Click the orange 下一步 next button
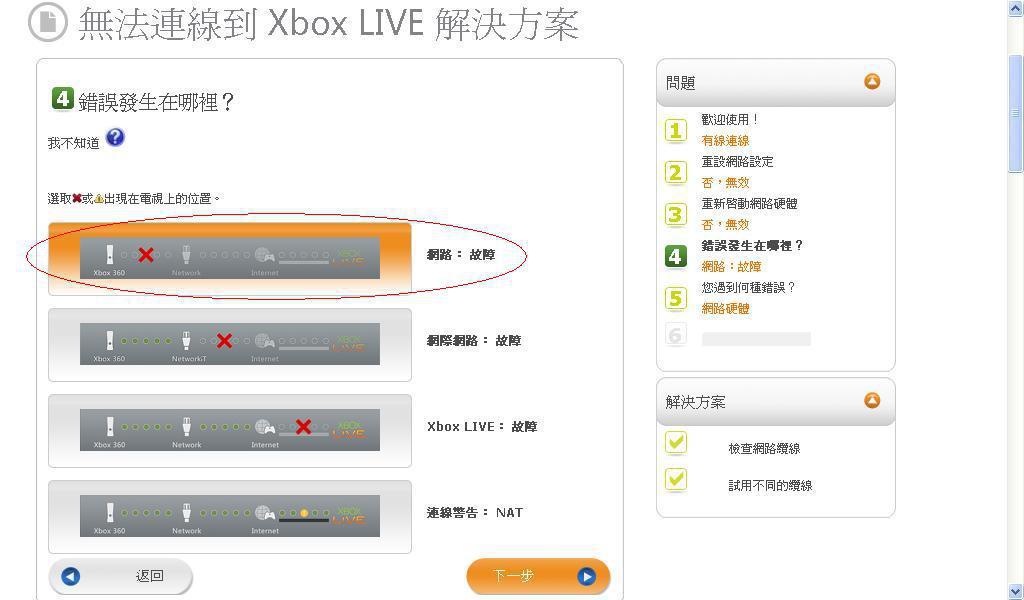The width and height of the screenshot is (1024, 600). click(x=538, y=576)
